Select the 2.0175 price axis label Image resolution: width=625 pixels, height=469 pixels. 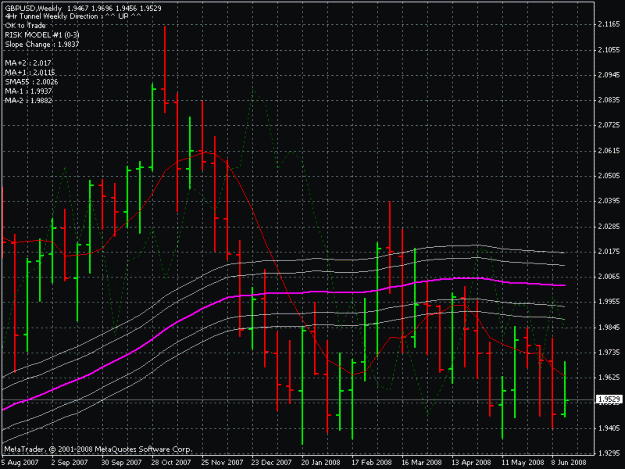(x=609, y=251)
